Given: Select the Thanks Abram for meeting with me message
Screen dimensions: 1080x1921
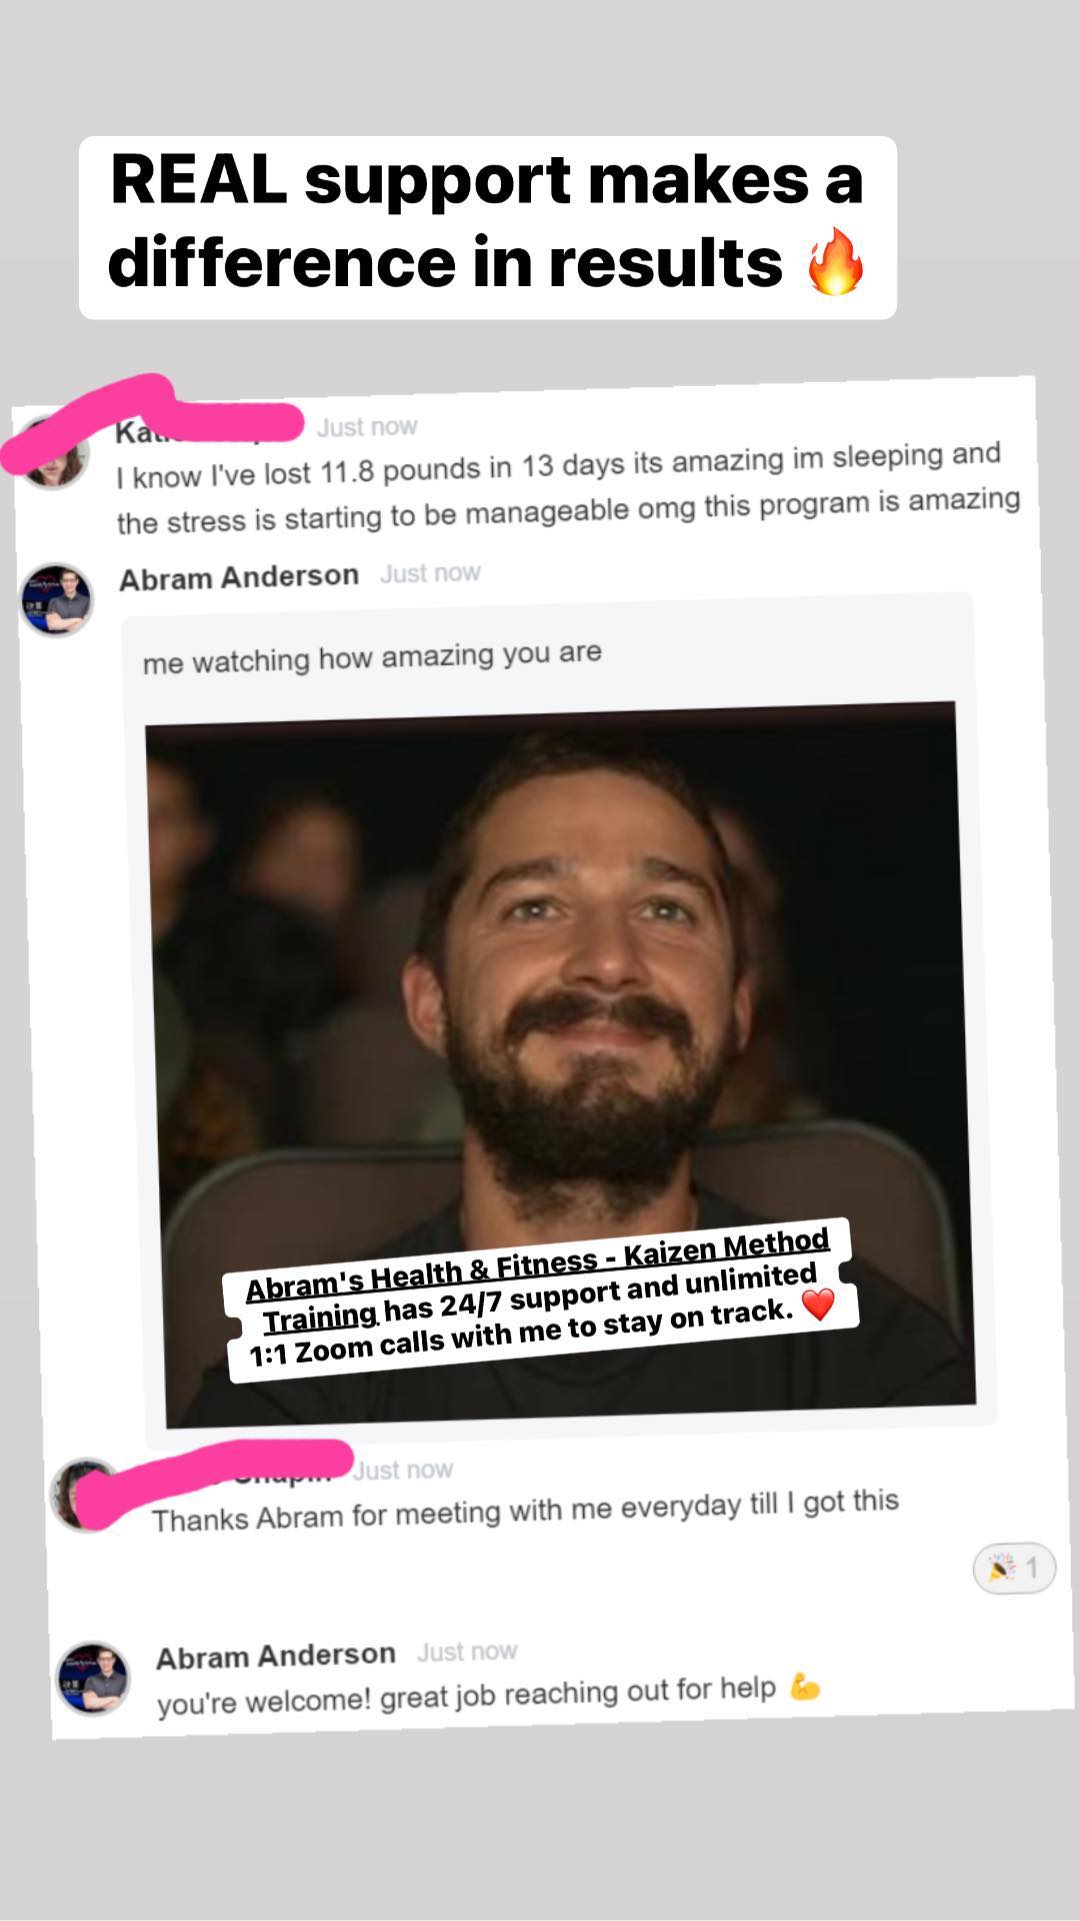Looking at the screenshot, I should point(525,1510).
